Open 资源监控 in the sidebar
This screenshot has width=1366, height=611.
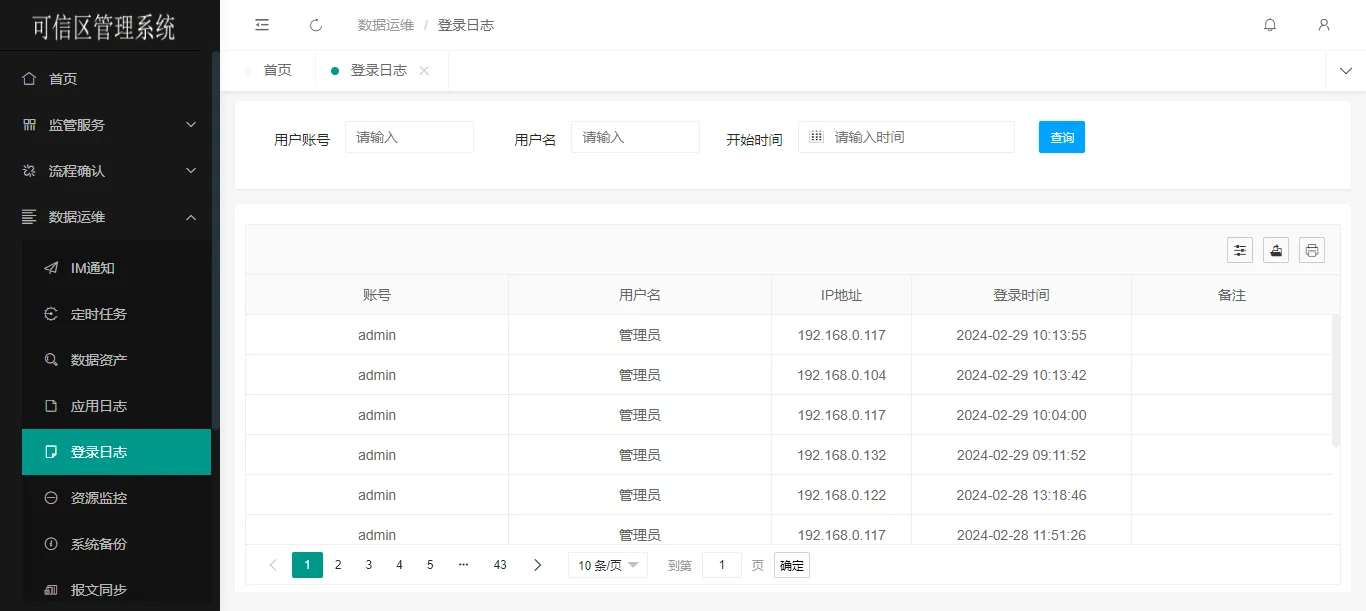point(99,498)
